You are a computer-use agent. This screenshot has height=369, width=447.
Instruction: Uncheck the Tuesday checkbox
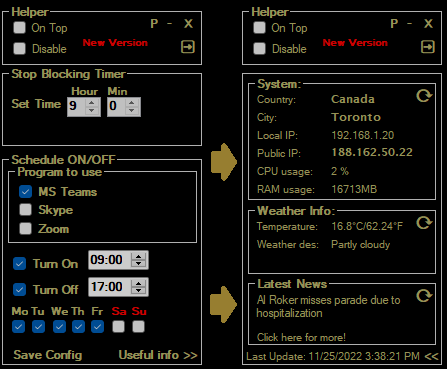click(38, 327)
